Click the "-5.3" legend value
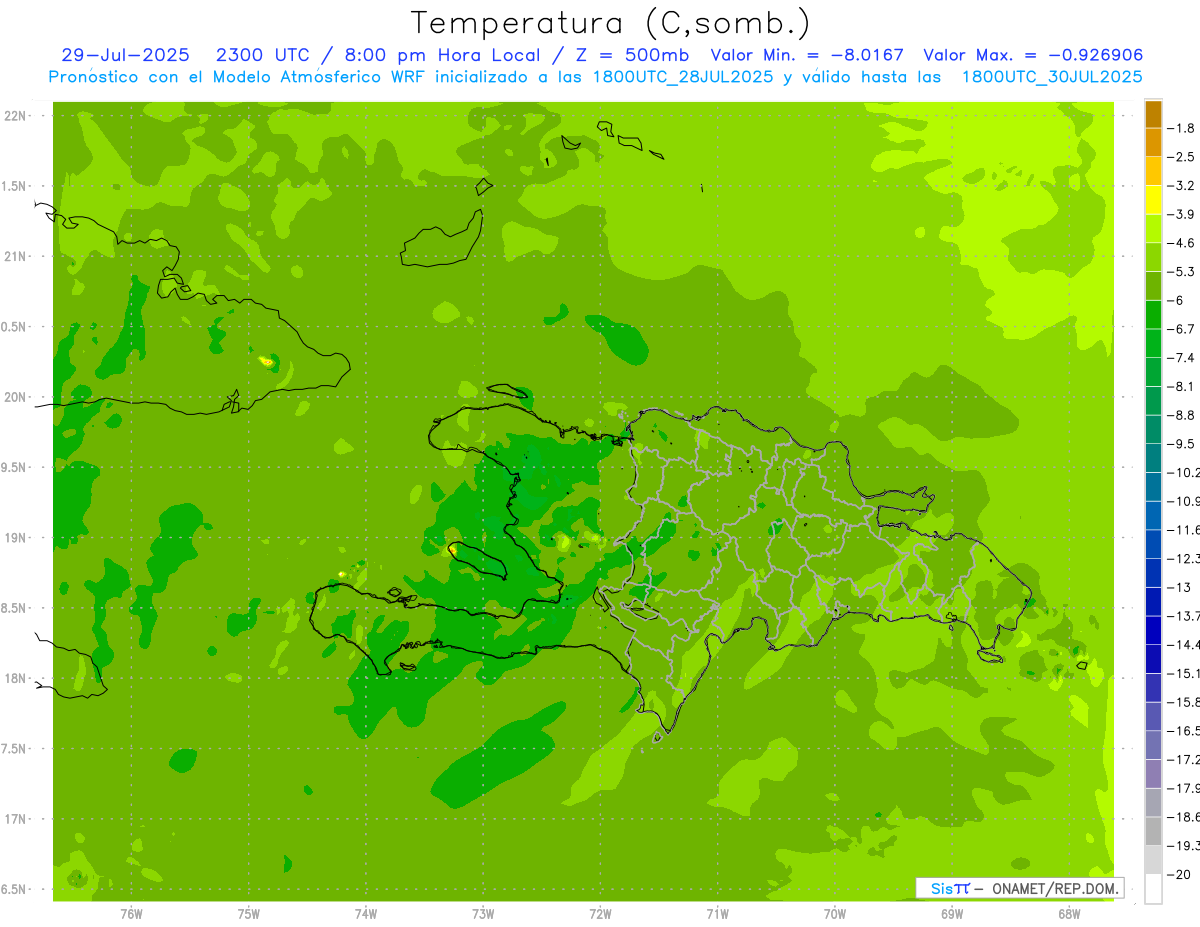This screenshot has width=1200, height=927. [x=1181, y=271]
